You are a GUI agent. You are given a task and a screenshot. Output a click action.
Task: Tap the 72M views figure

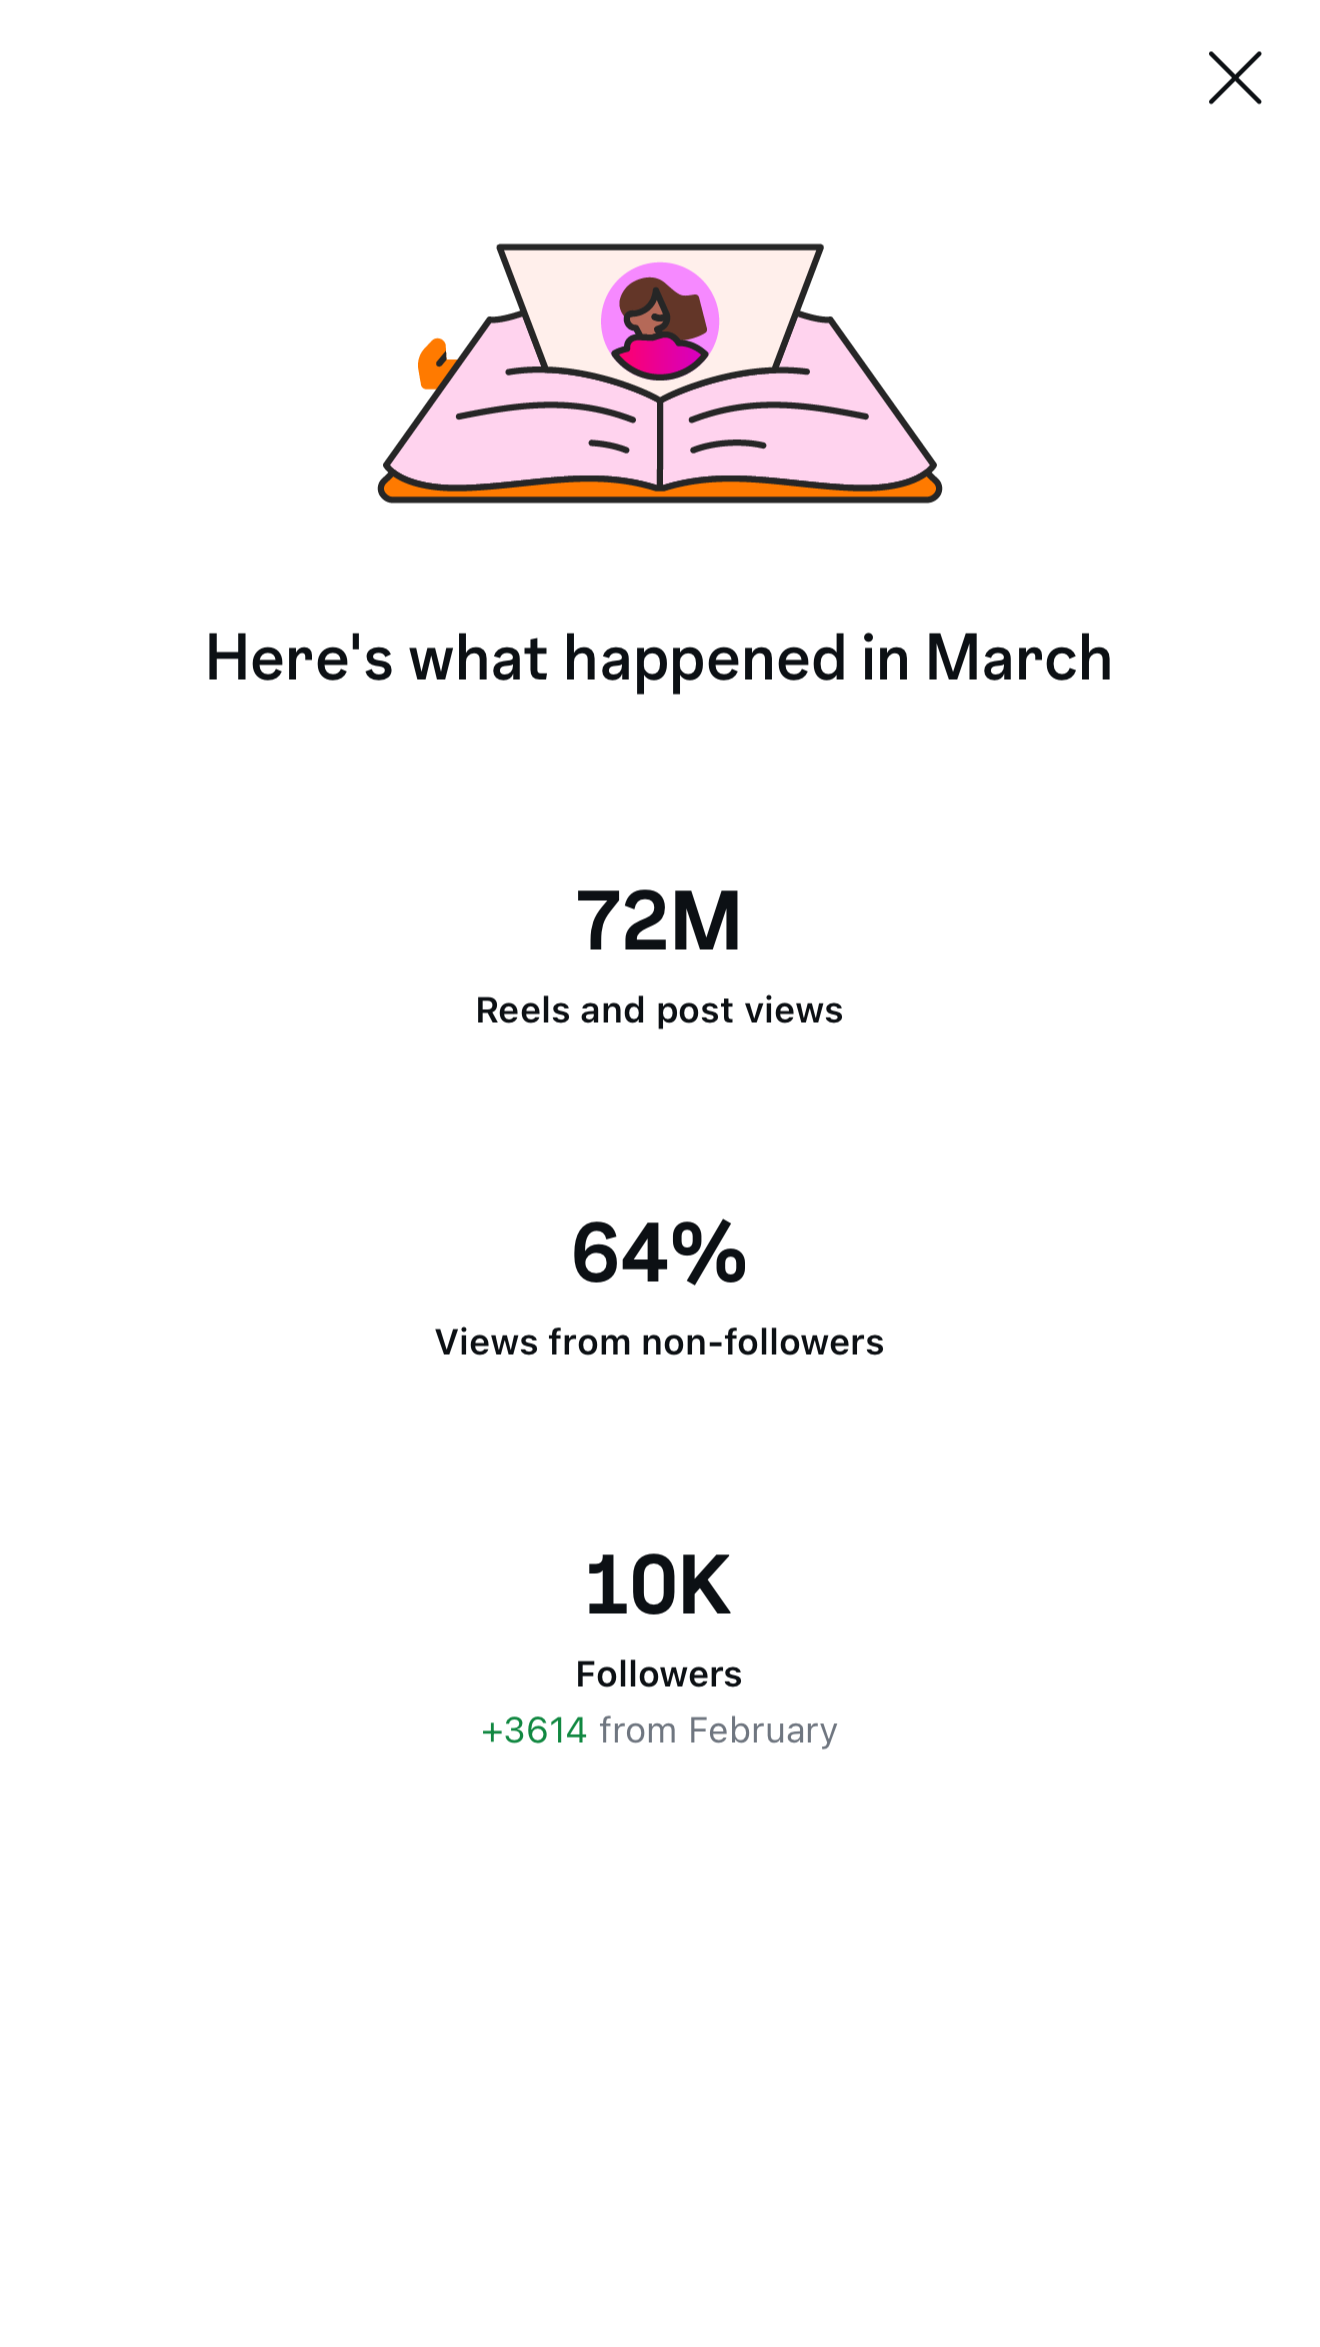coord(659,920)
